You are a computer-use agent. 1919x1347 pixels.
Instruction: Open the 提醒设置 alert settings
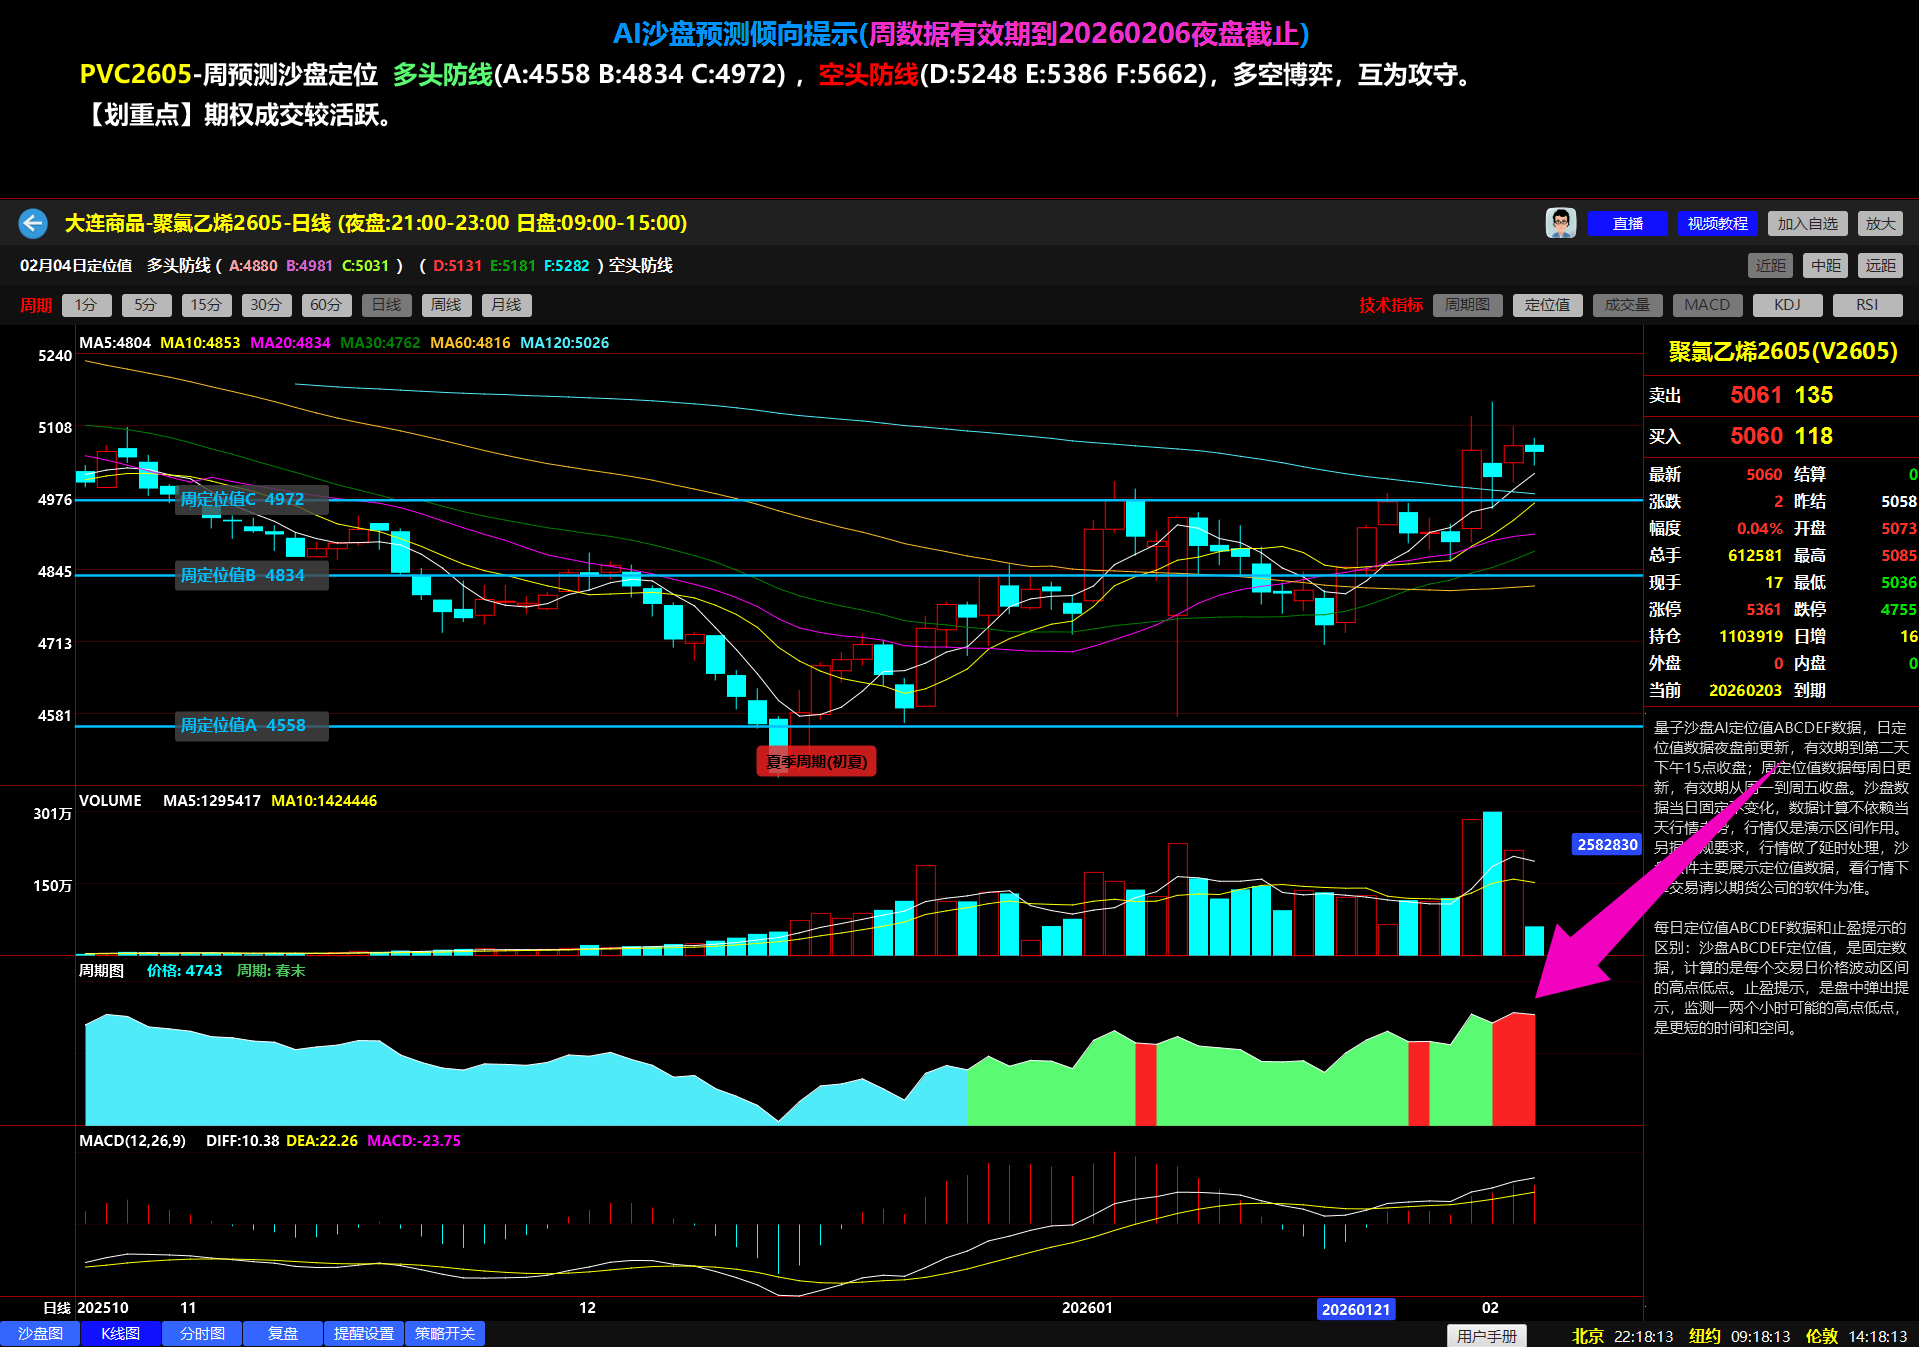(x=364, y=1333)
